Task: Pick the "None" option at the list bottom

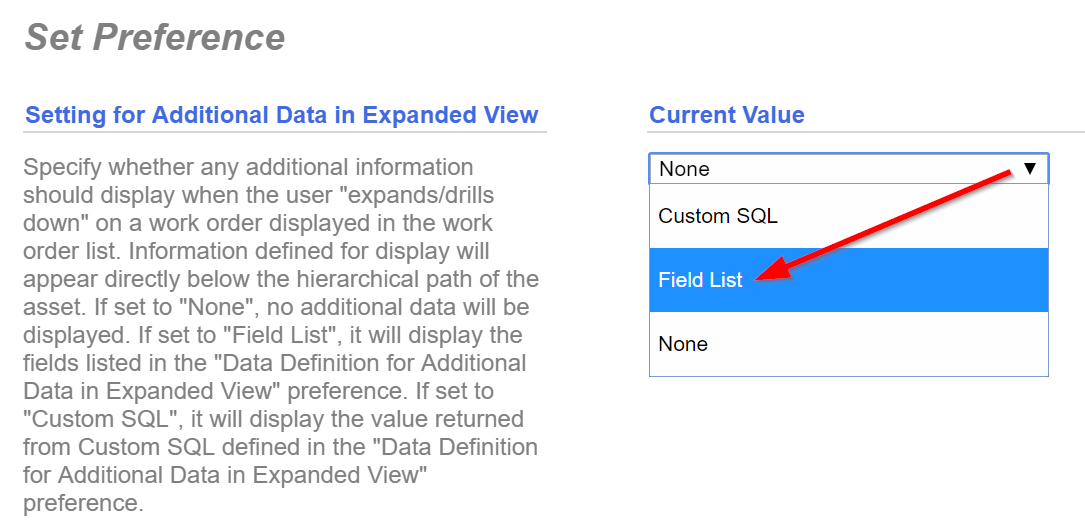Action: [x=683, y=344]
